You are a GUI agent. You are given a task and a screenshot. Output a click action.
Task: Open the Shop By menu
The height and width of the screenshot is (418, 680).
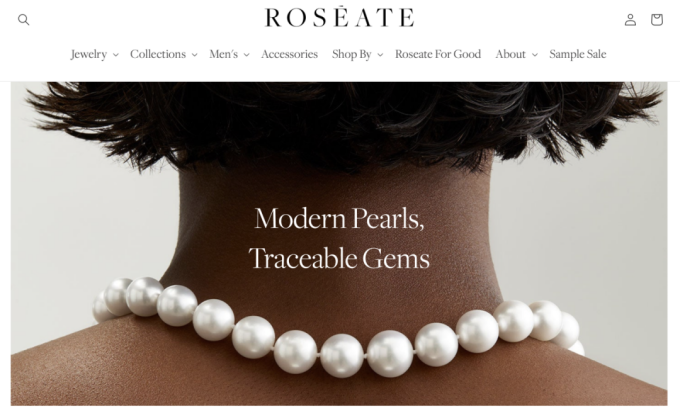(352, 54)
